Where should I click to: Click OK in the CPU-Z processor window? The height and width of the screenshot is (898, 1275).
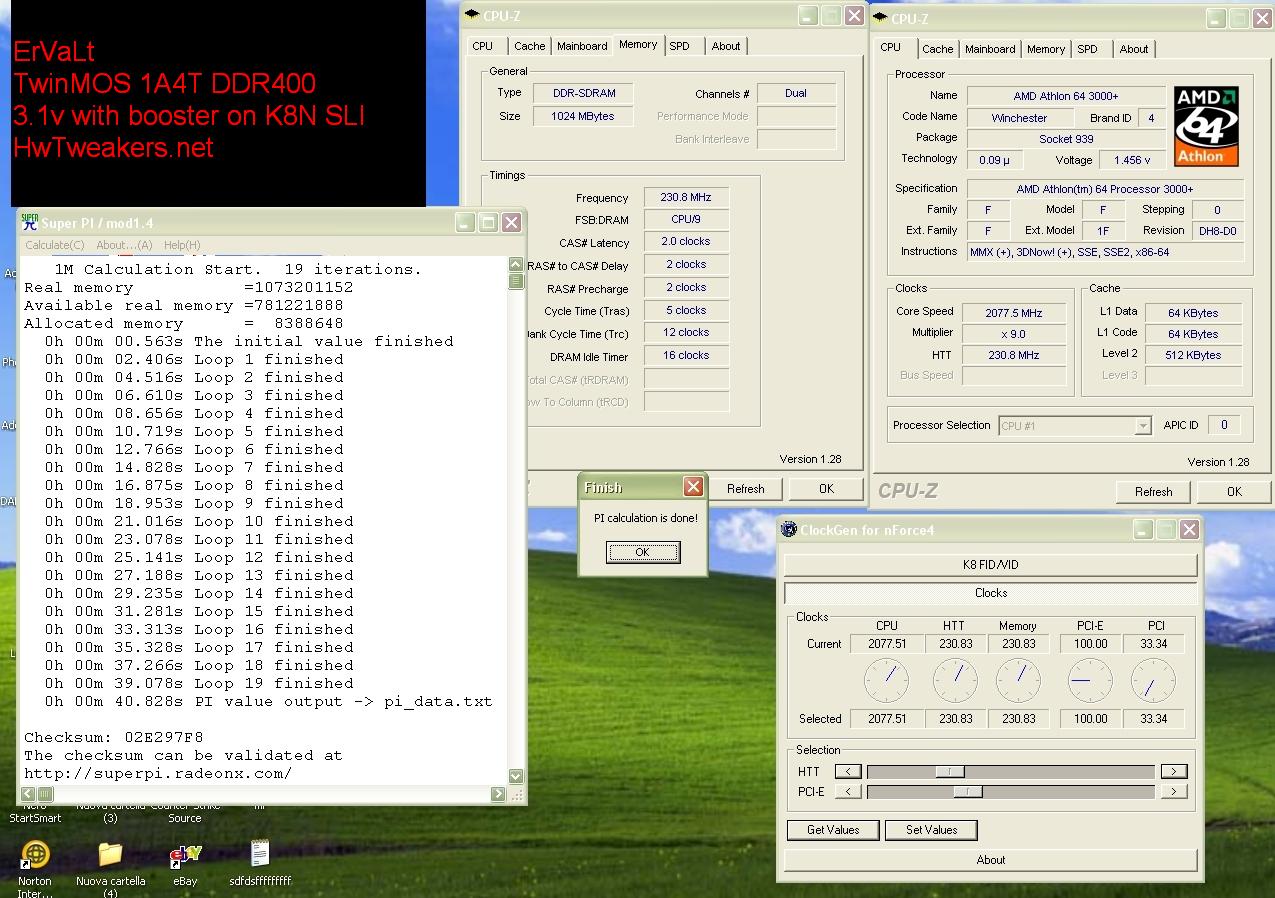[x=1234, y=492]
